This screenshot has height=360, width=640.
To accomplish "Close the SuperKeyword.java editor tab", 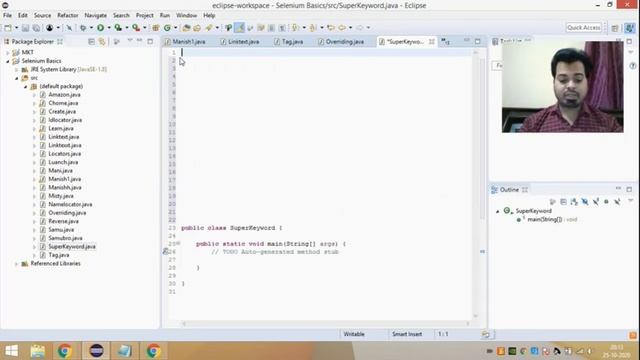I will pos(431,42).
